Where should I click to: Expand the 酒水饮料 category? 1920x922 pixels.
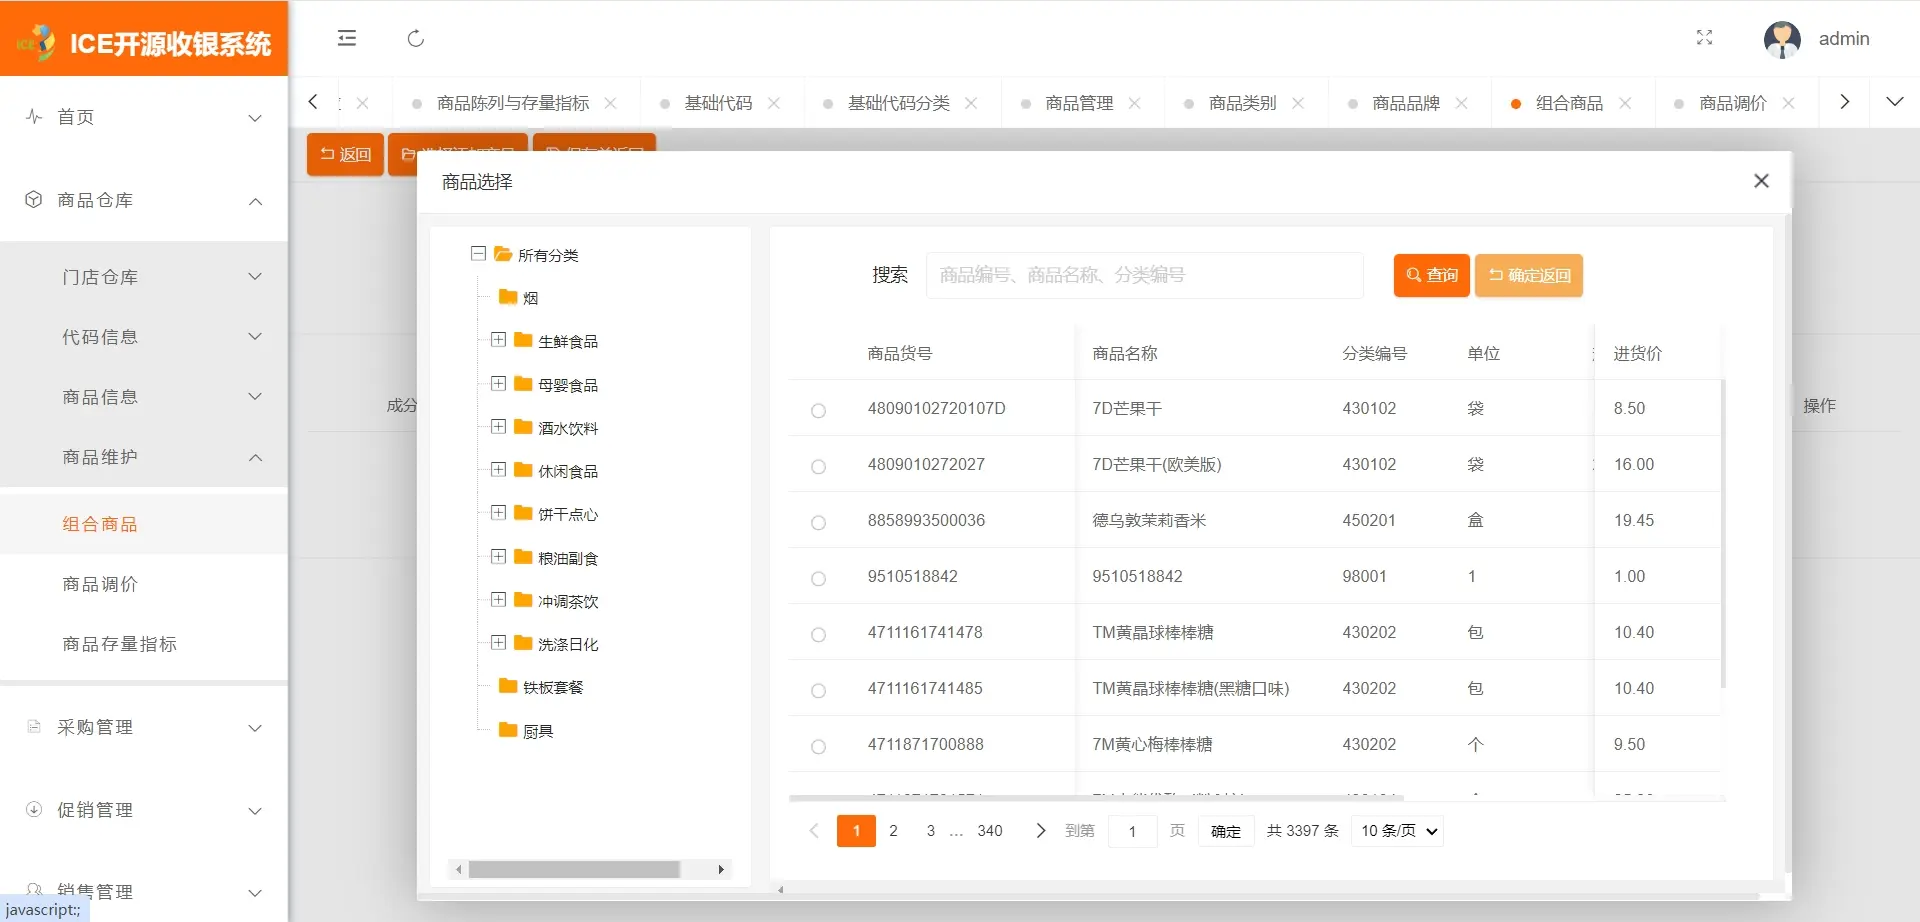click(498, 426)
